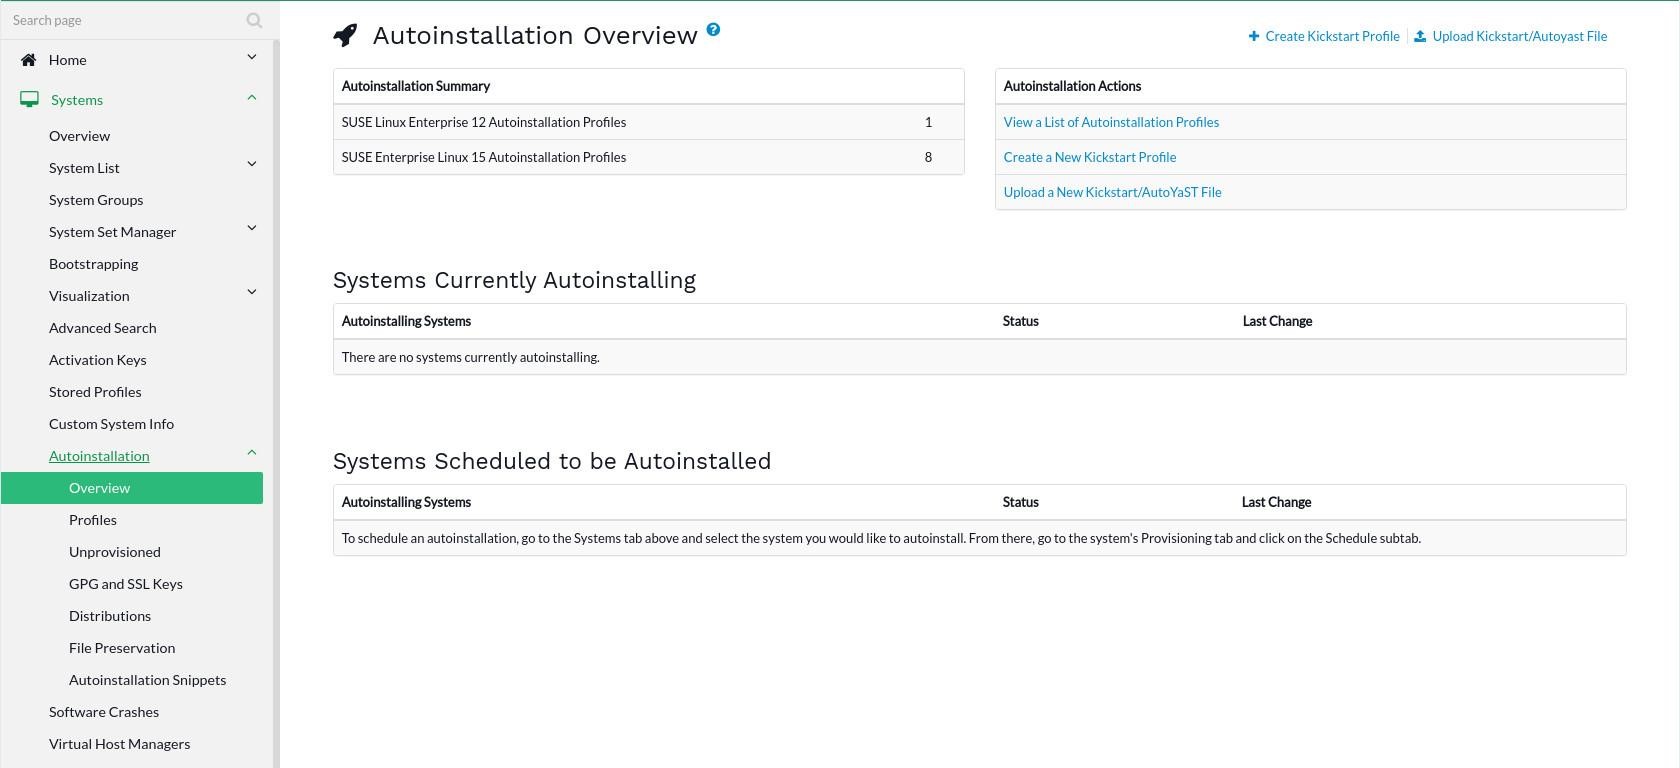Expand the Visualization submenu arrow
This screenshot has width=1680, height=768.
click(x=252, y=292)
